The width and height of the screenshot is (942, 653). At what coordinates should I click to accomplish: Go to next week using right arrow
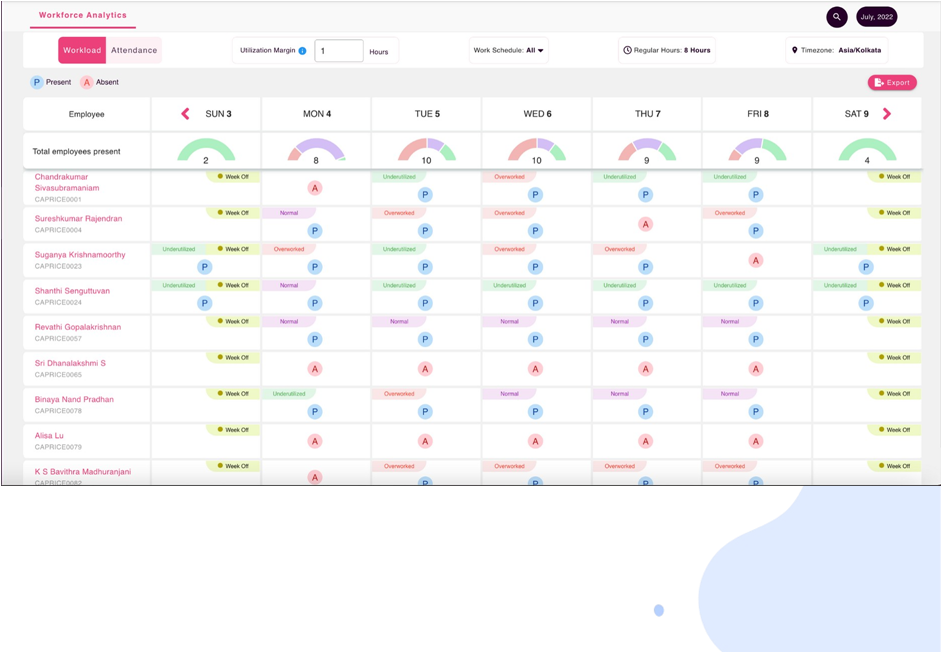886,114
